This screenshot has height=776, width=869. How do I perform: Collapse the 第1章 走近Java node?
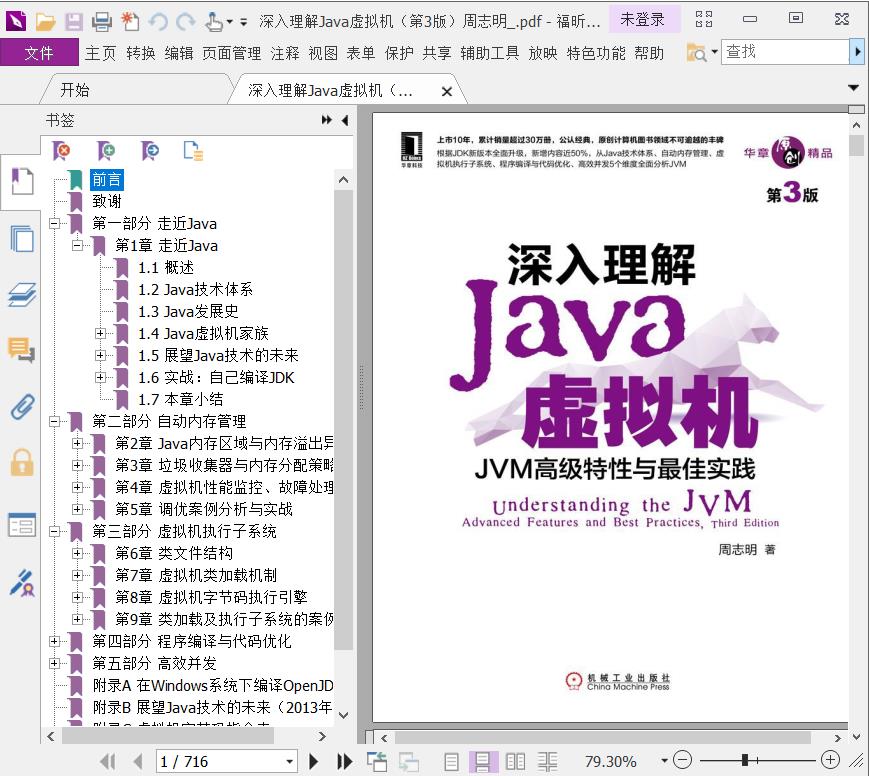click(77, 245)
